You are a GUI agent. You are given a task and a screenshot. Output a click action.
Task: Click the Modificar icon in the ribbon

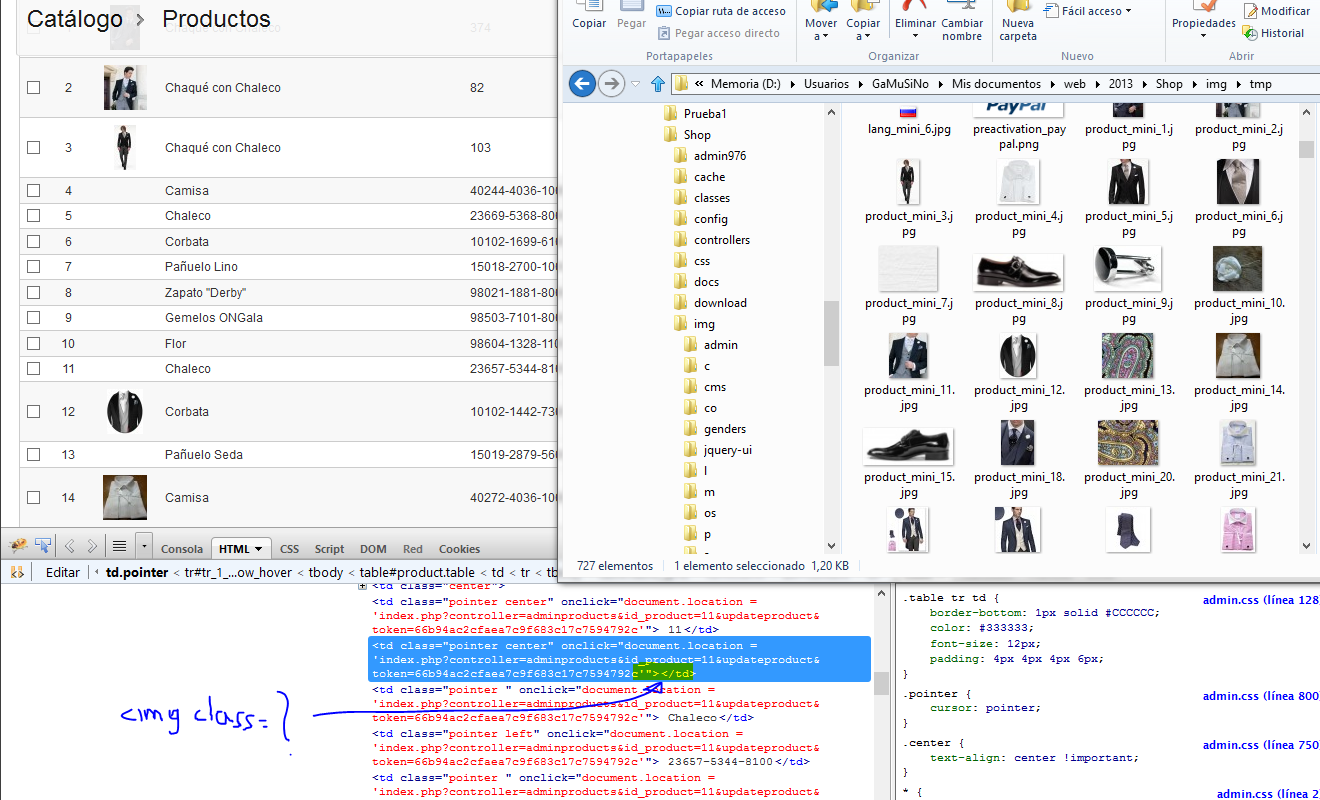(1251, 11)
